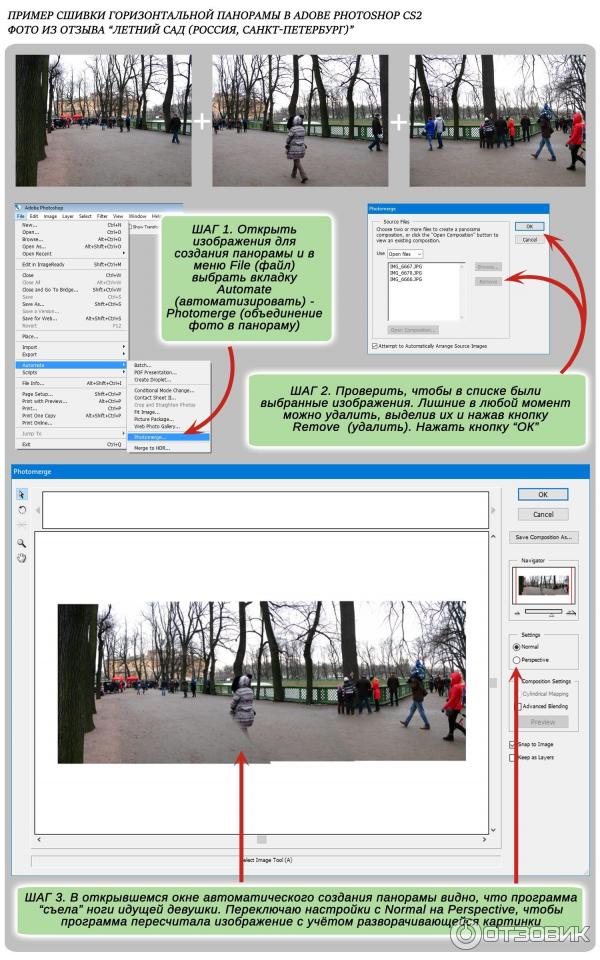Choose the Normal radio option
This screenshot has width=600, height=960.
click(516, 647)
